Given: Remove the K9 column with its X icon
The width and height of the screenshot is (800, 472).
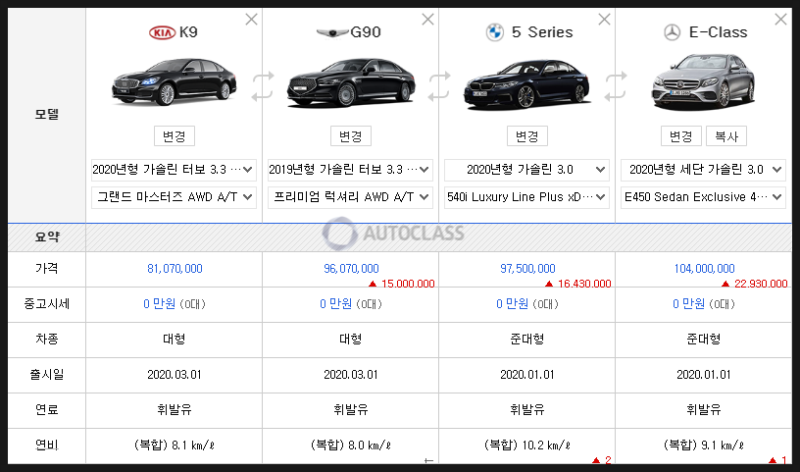Looking at the screenshot, I should pos(251,19).
